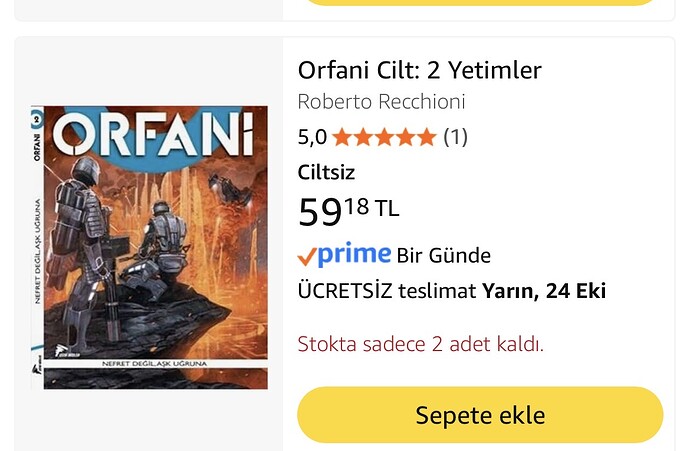This screenshot has width=690, height=451.
Task: Click the first orange rating star
Action: tap(342, 137)
